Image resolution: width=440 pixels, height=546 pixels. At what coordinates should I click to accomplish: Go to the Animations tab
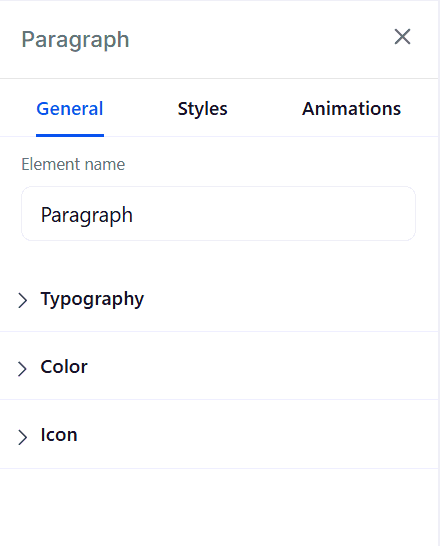coord(352,109)
